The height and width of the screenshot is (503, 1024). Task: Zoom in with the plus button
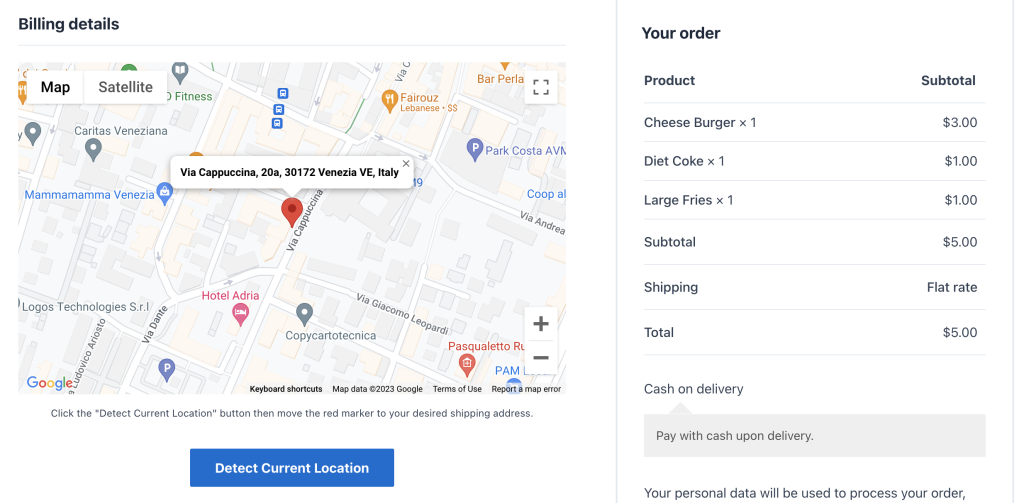coord(541,324)
